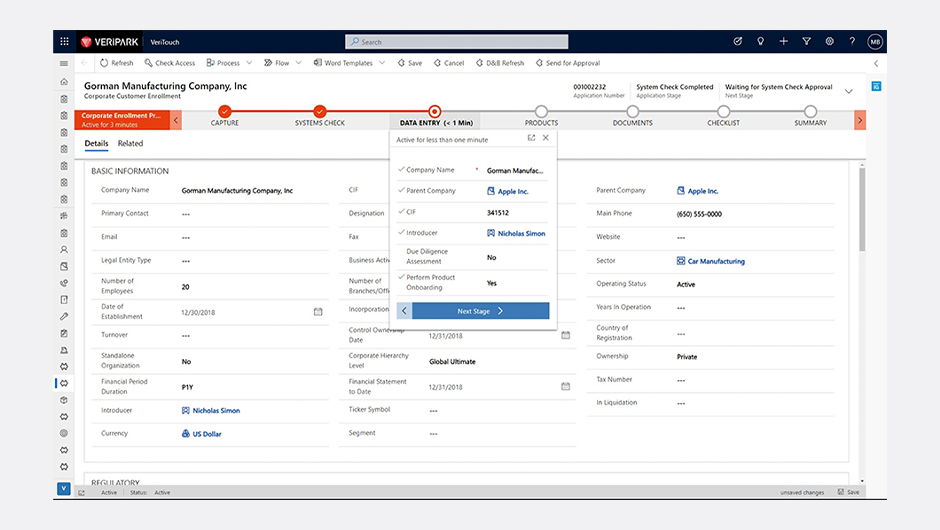Viewport: 940px width, 530px height.
Task: Open US Dollar currency link
Action: (x=206, y=433)
